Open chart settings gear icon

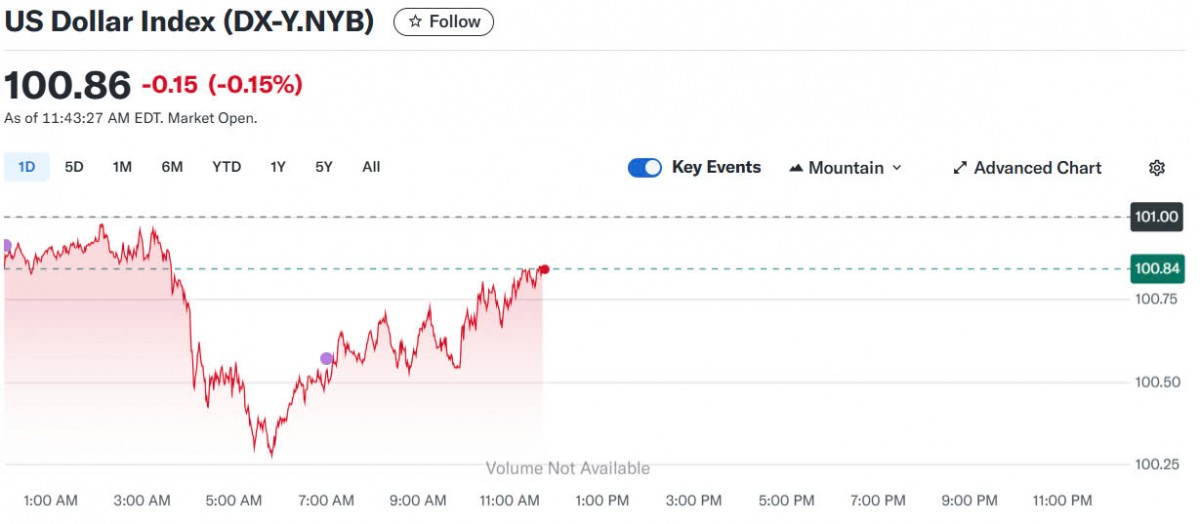click(1157, 168)
